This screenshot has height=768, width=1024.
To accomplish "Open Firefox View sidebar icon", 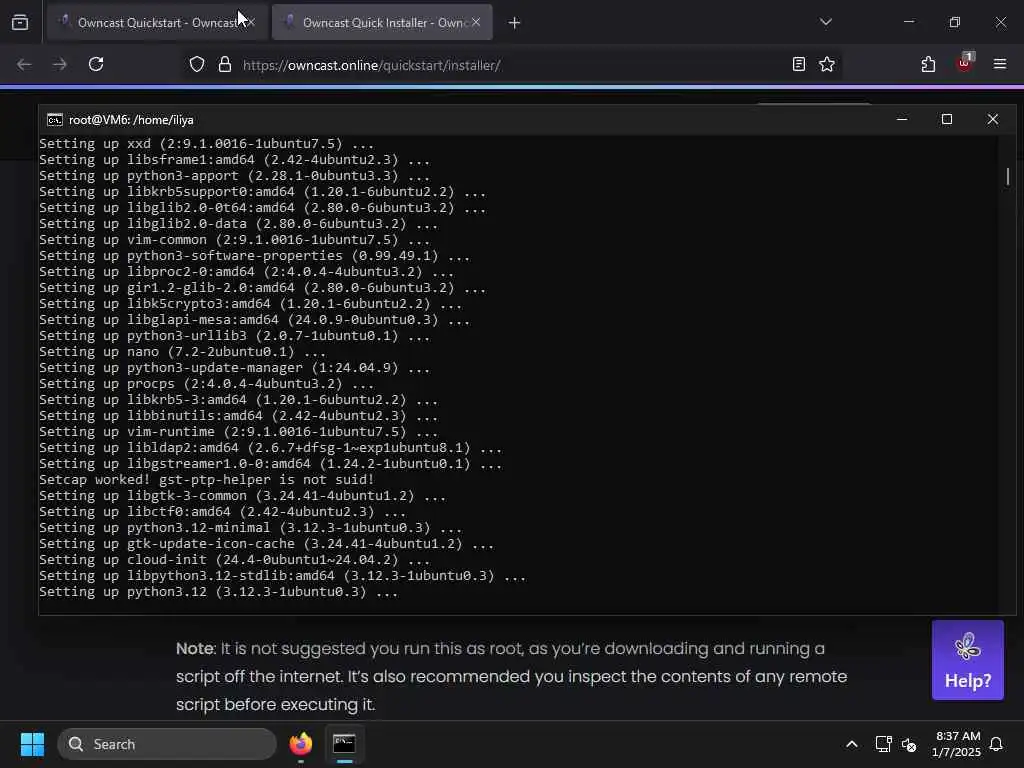I will click(20, 22).
